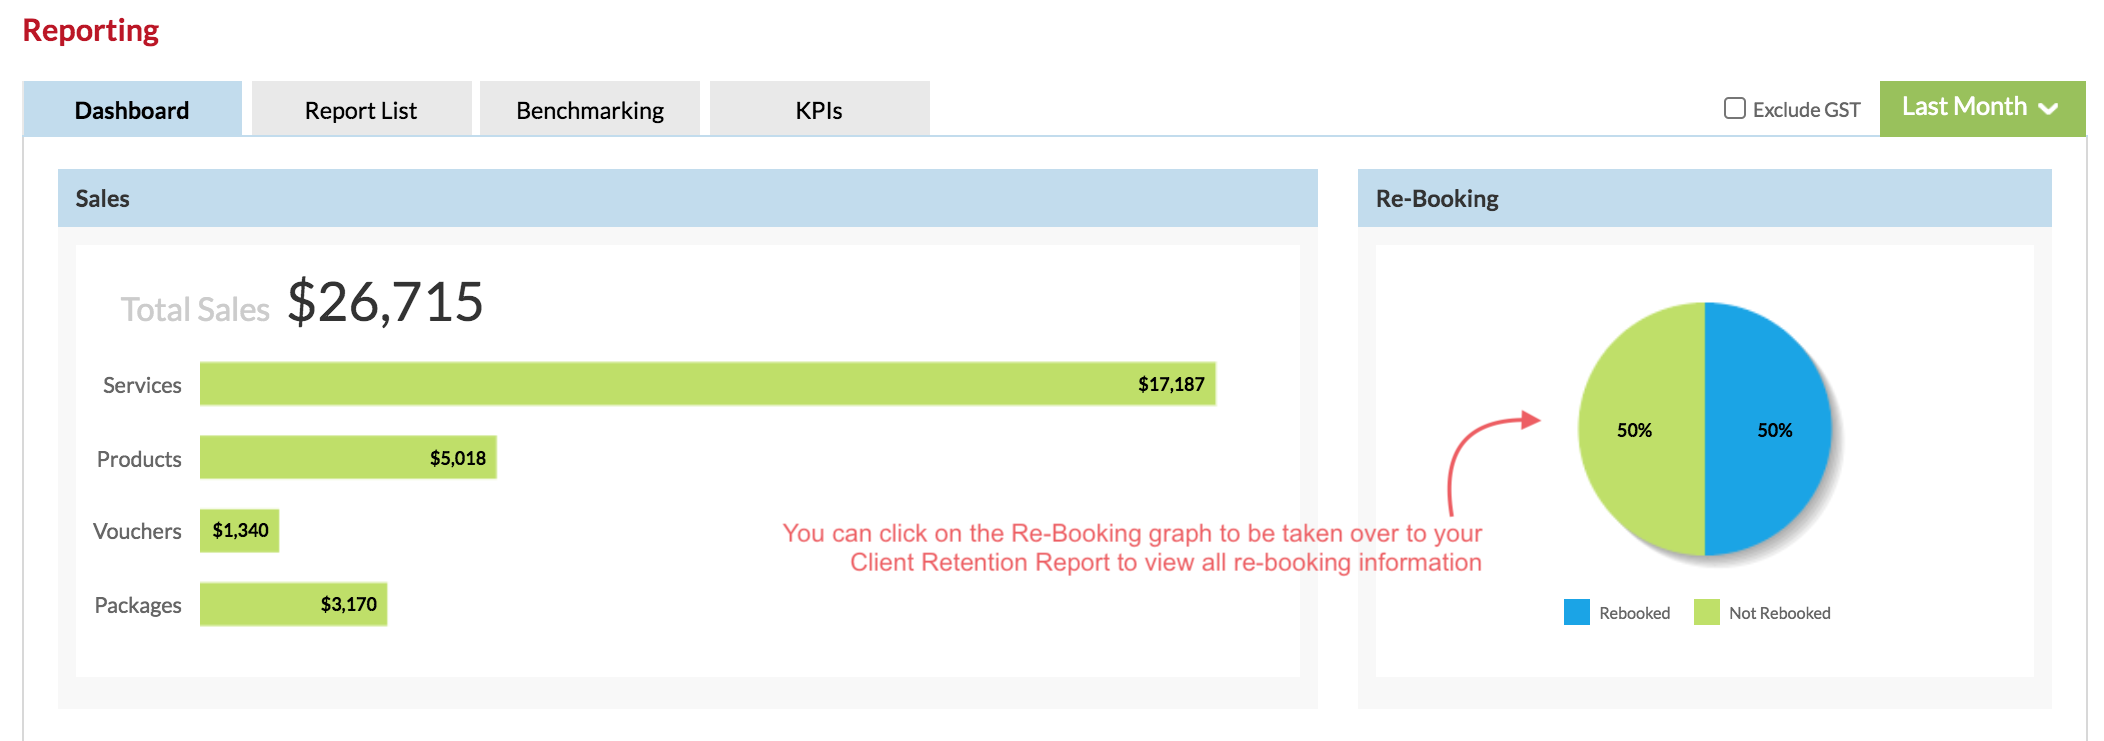Click the green Not Rebooked legend swatch

click(1707, 612)
